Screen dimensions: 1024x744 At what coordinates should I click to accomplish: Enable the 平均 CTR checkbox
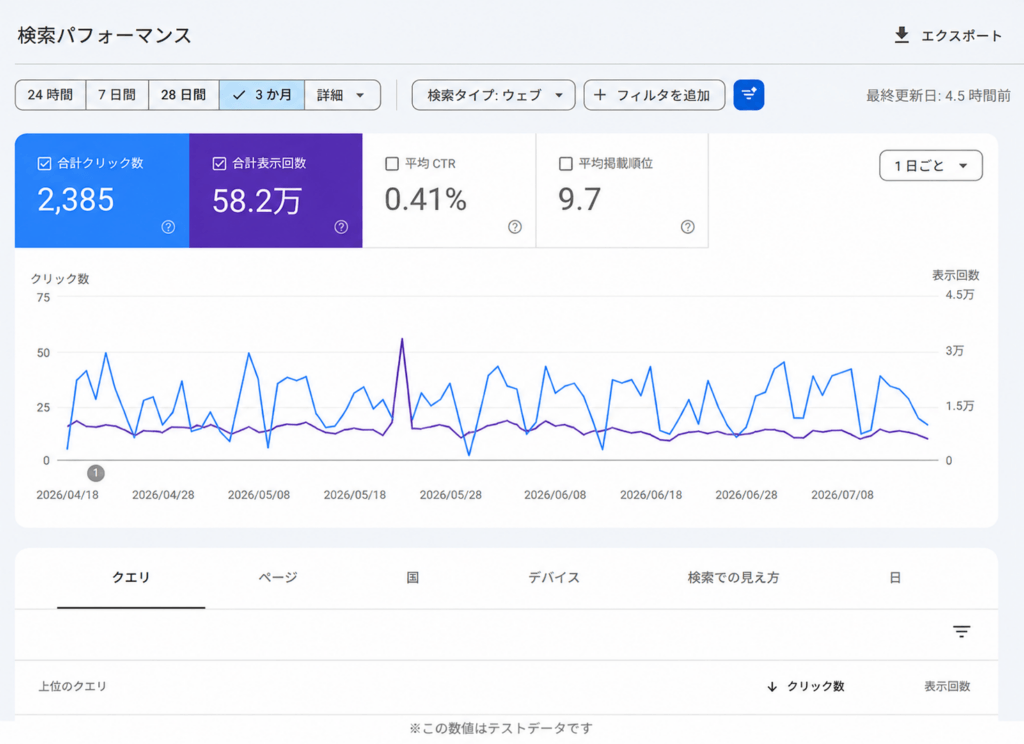[392, 163]
